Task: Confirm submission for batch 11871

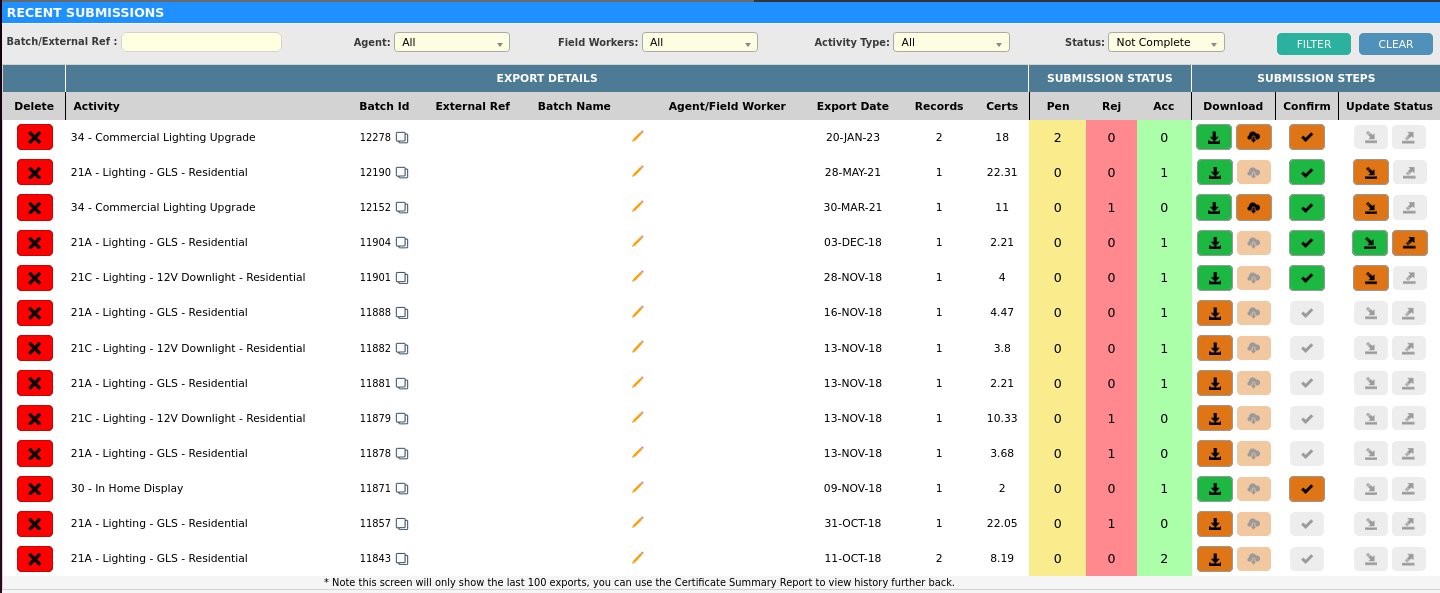Action: [x=1306, y=489]
